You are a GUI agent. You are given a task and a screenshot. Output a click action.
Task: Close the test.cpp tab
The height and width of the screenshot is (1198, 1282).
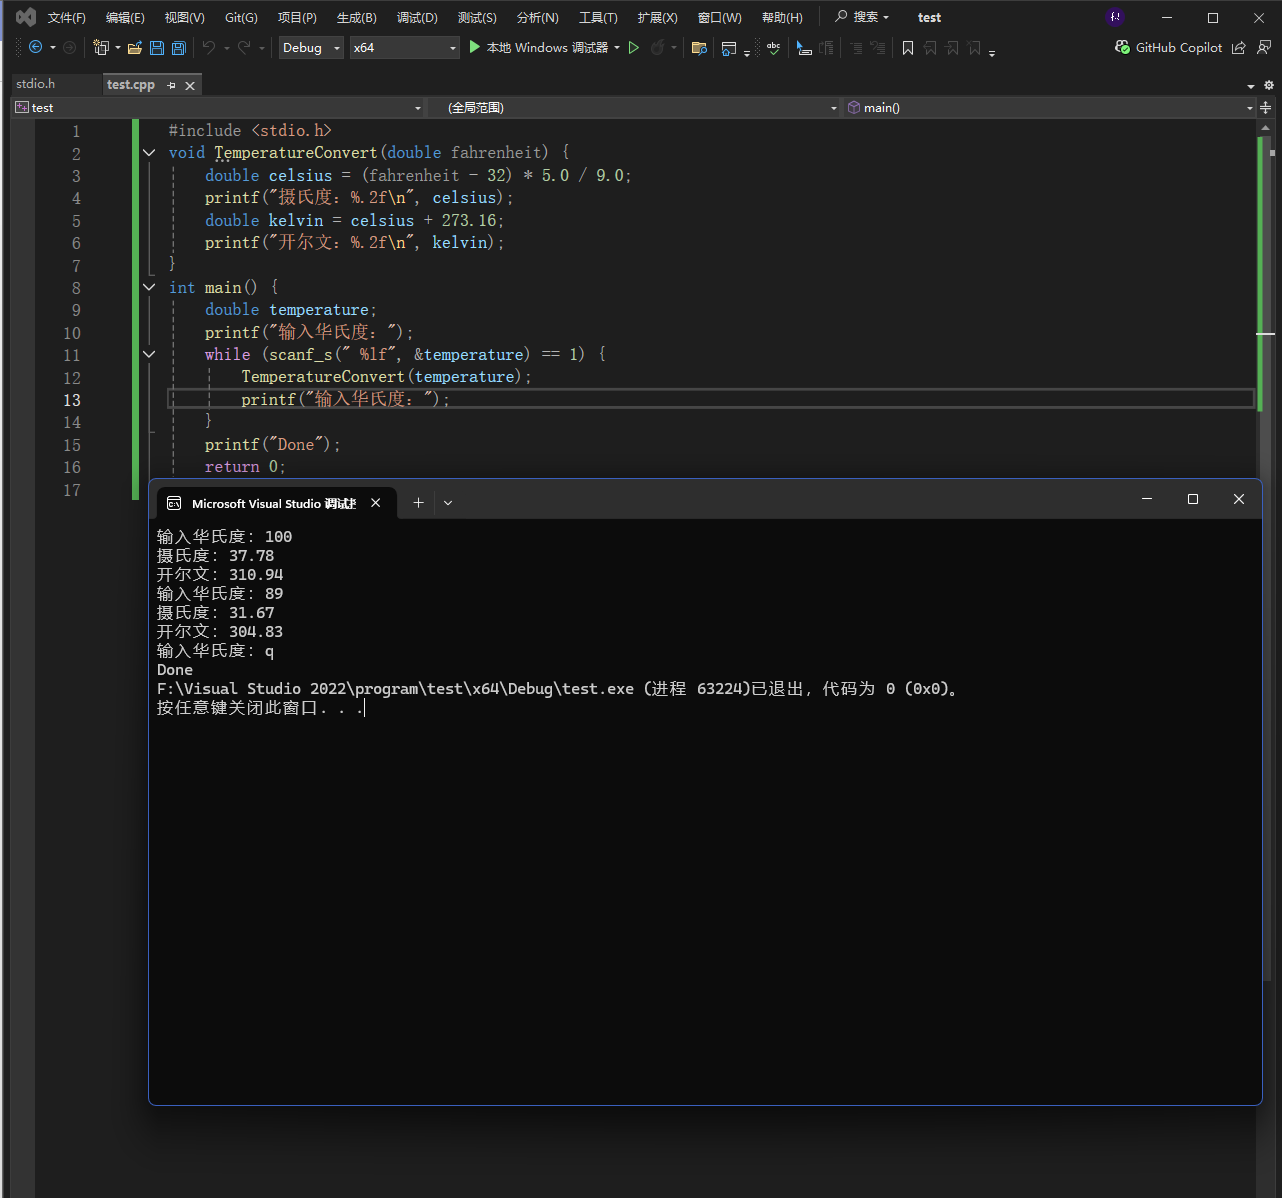click(190, 85)
